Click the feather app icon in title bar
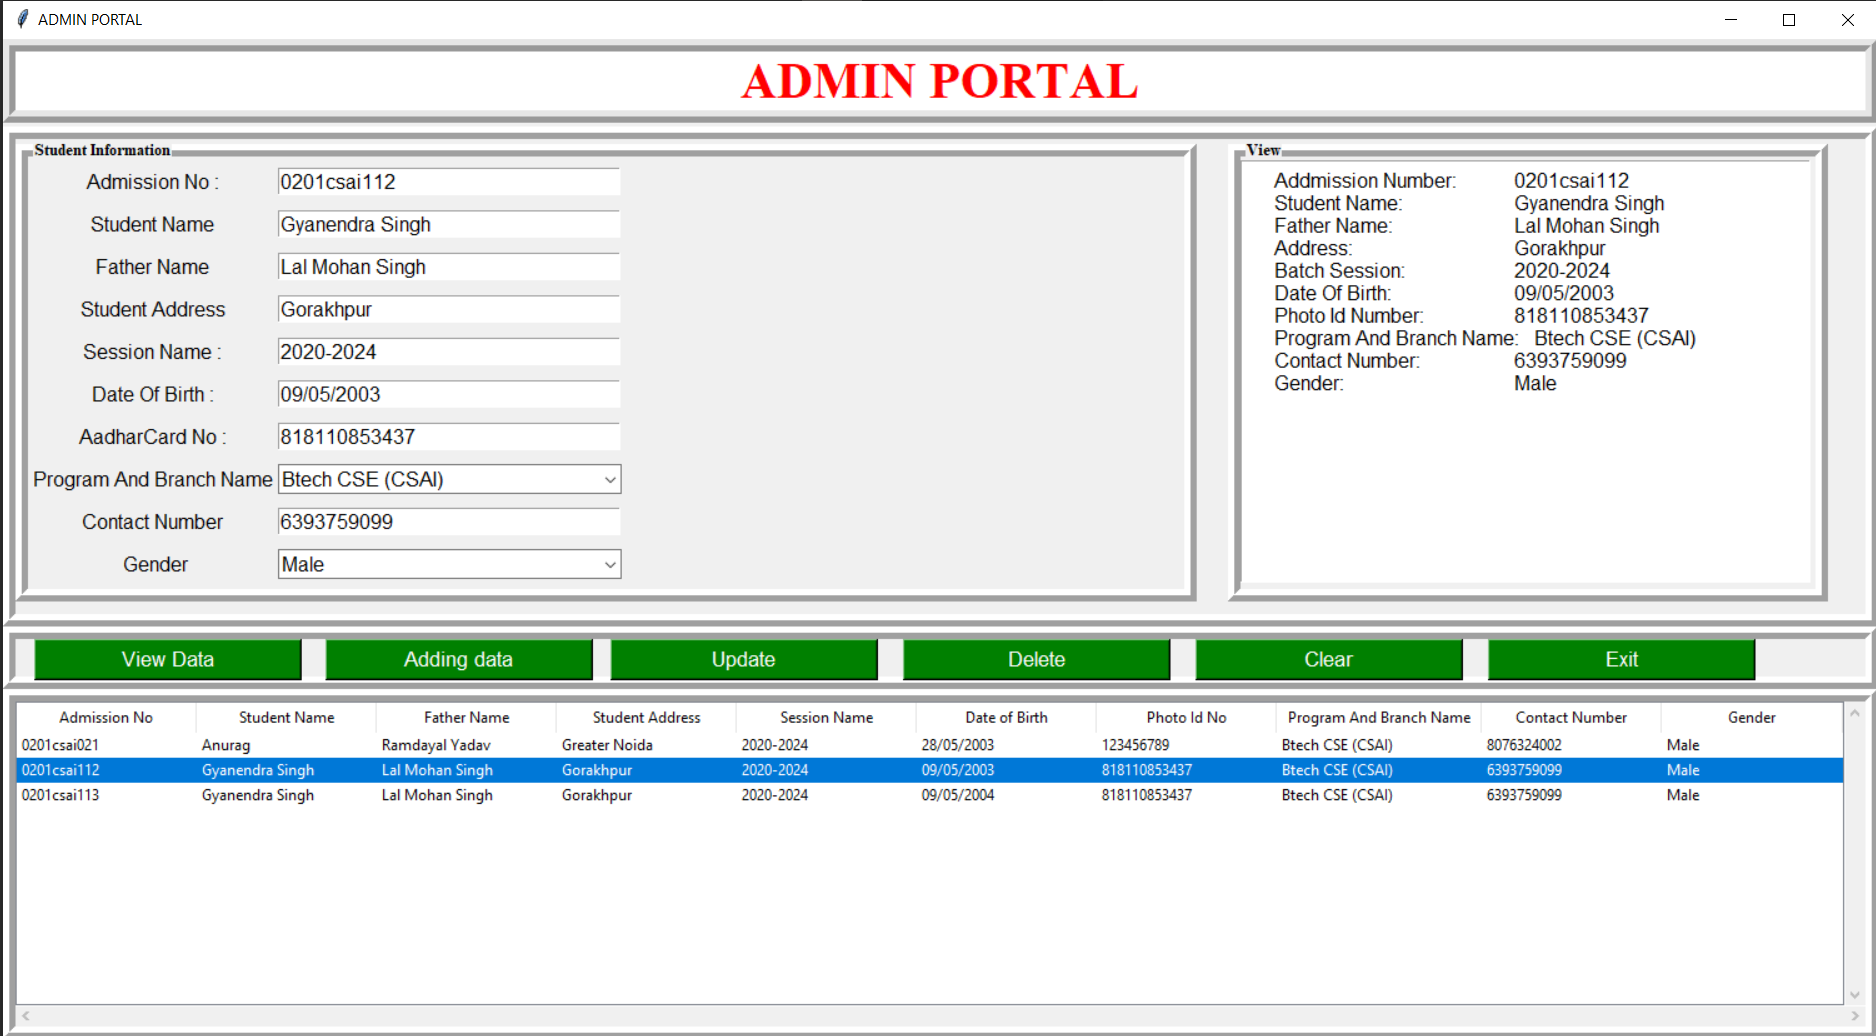This screenshot has width=1876, height=1036. pos(22,19)
